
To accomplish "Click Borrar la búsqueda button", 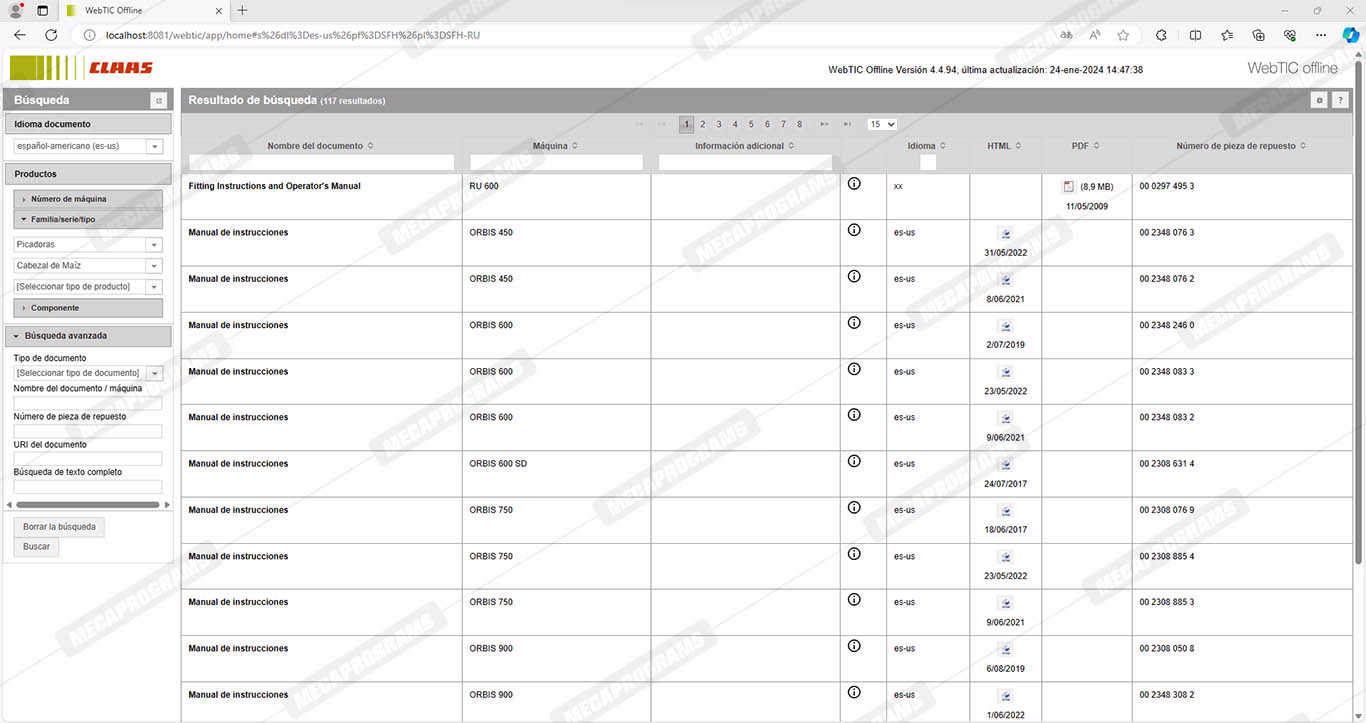I will [59, 526].
